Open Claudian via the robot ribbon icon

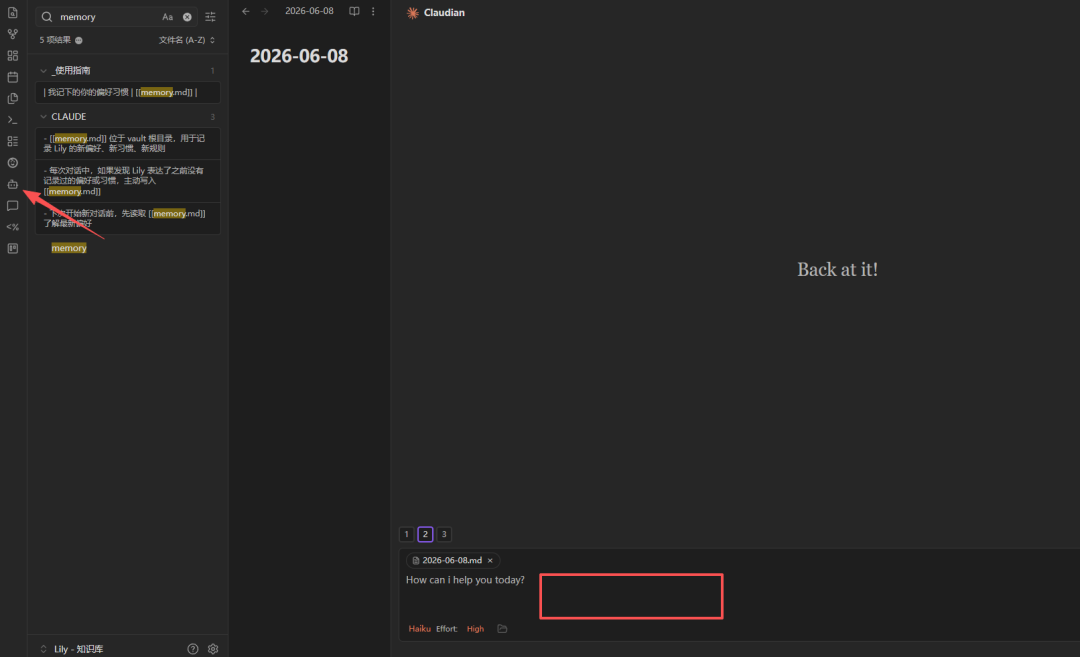point(12,184)
